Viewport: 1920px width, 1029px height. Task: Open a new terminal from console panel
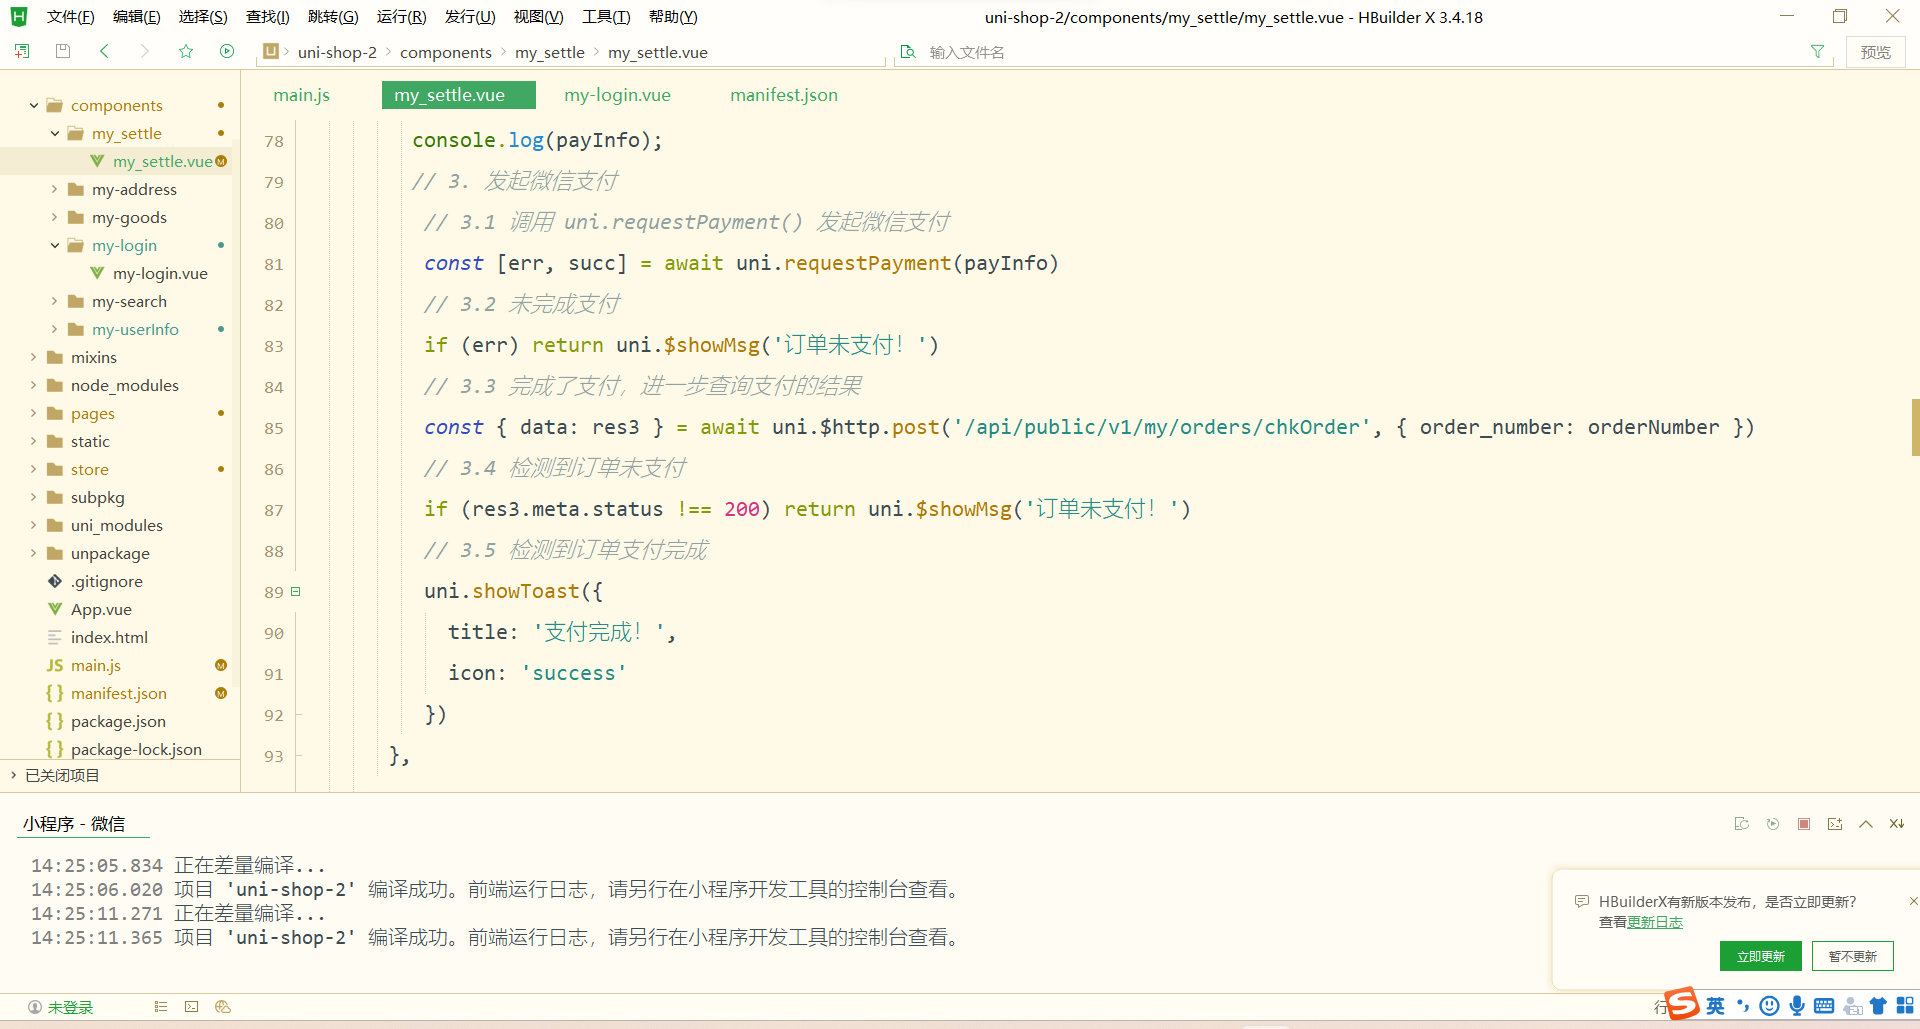1835,824
